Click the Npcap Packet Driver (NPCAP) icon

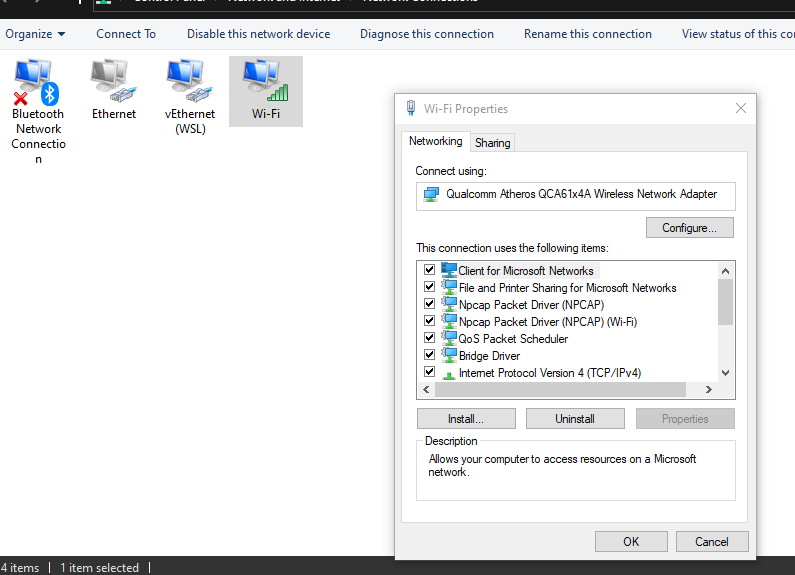449,304
